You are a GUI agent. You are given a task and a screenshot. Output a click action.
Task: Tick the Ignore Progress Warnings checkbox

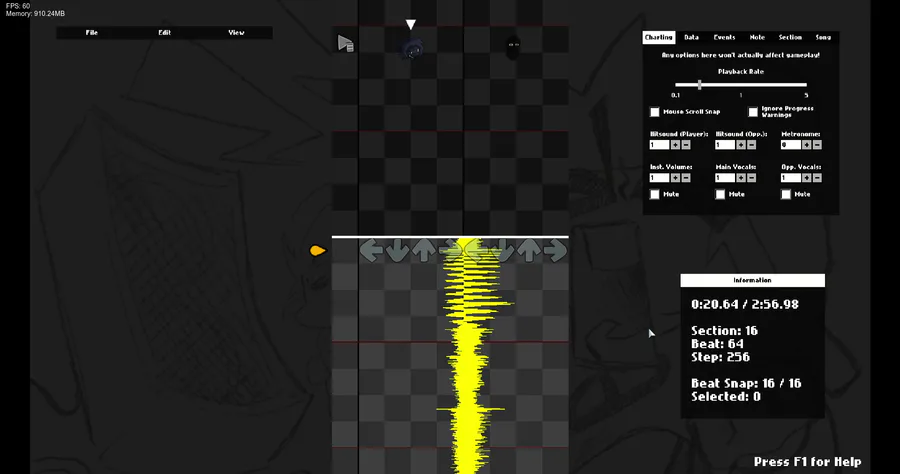pyautogui.click(x=753, y=112)
